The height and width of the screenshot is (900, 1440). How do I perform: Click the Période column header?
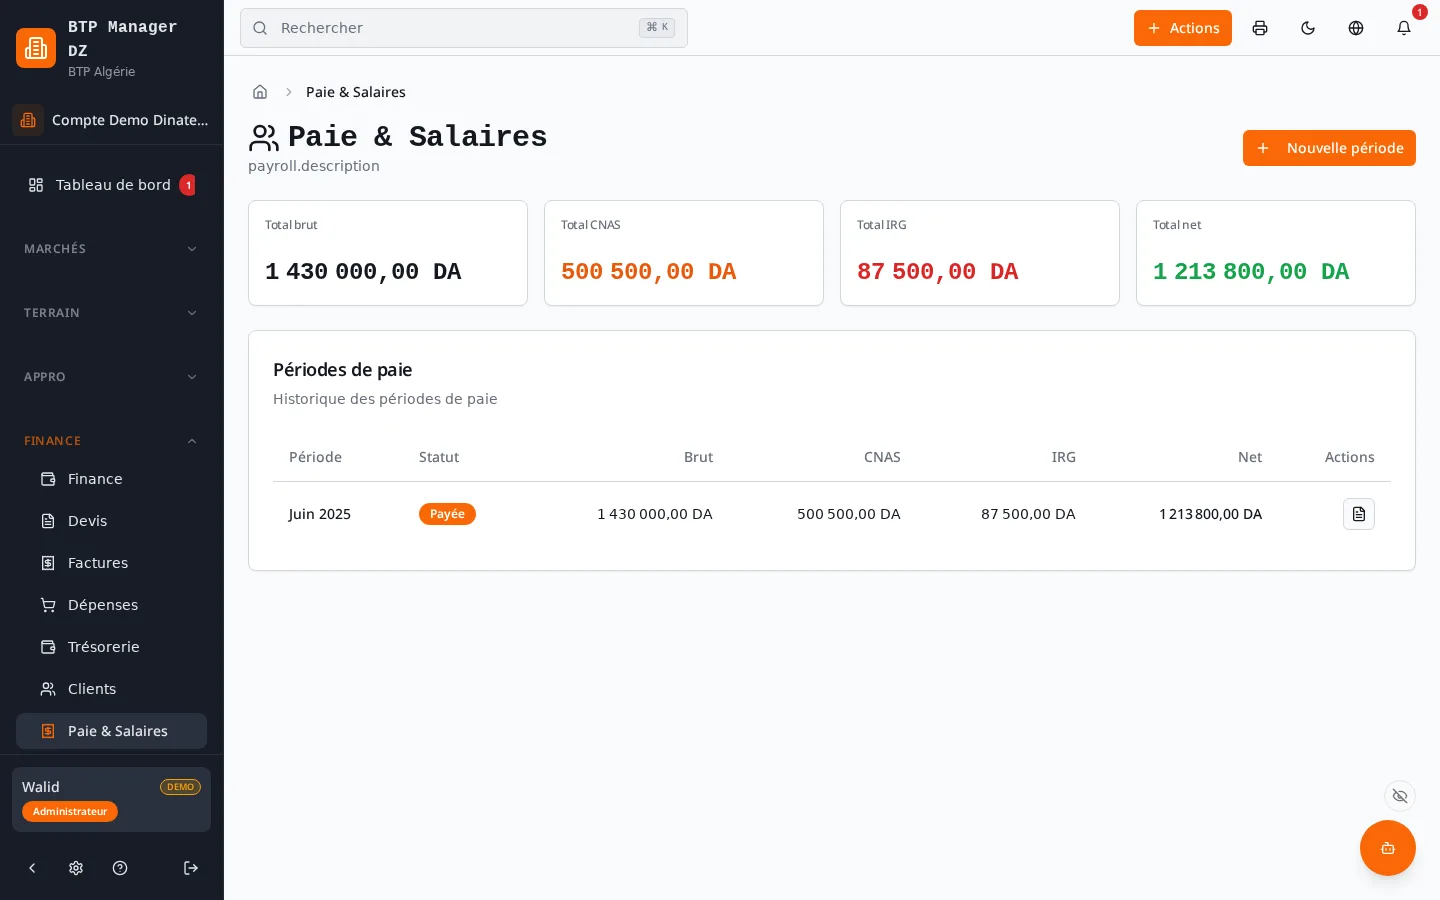tap(315, 457)
